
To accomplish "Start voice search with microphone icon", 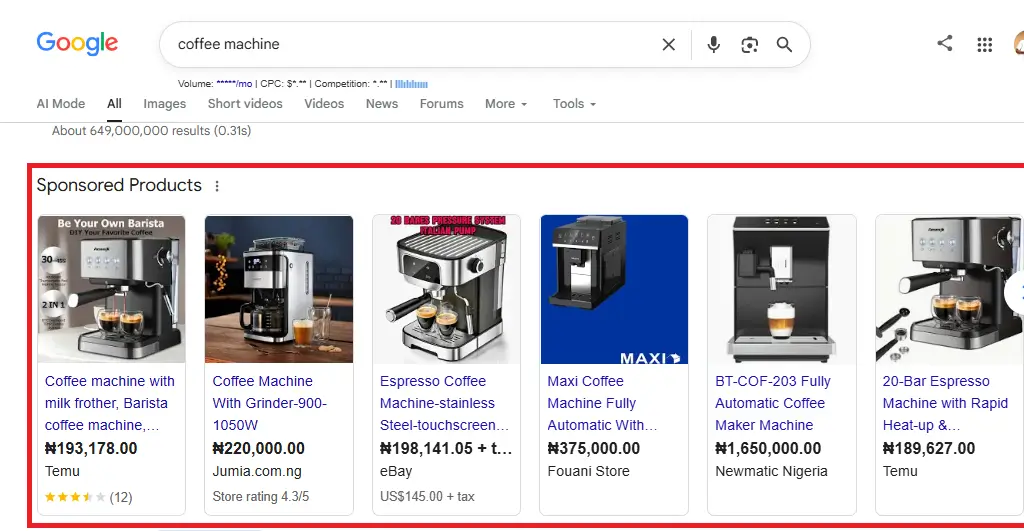I will 714,44.
